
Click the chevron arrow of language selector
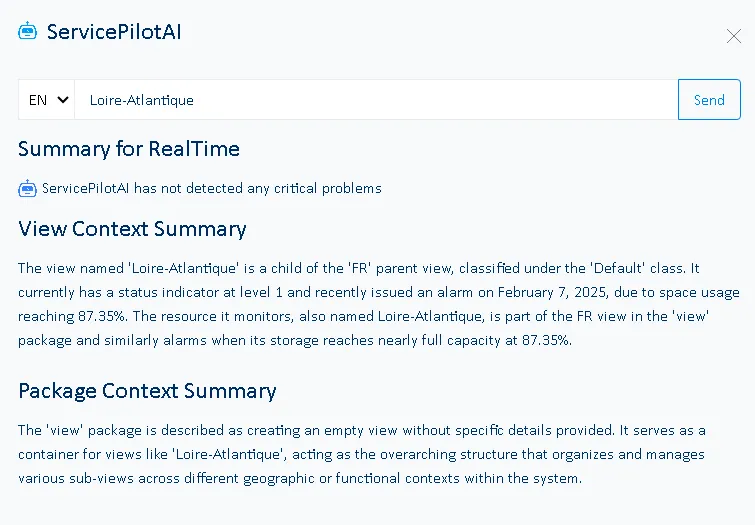63,100
